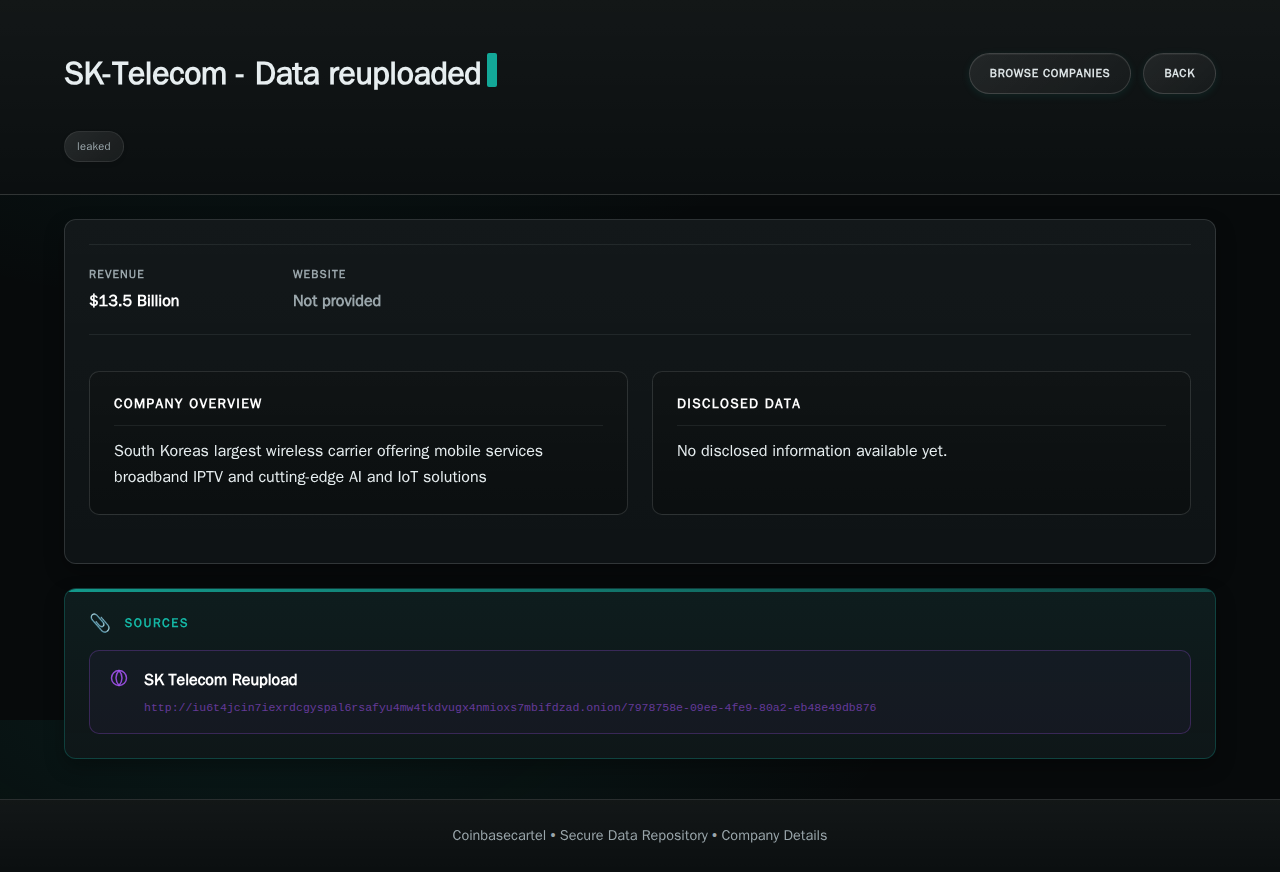Click the Revenue field label

116,274
